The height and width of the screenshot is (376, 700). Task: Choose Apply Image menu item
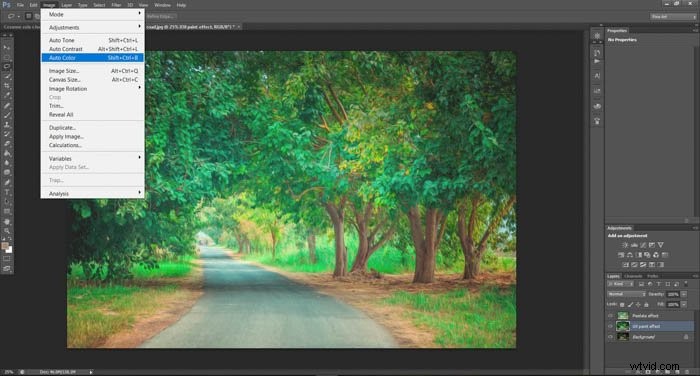(x=92, y=136)
